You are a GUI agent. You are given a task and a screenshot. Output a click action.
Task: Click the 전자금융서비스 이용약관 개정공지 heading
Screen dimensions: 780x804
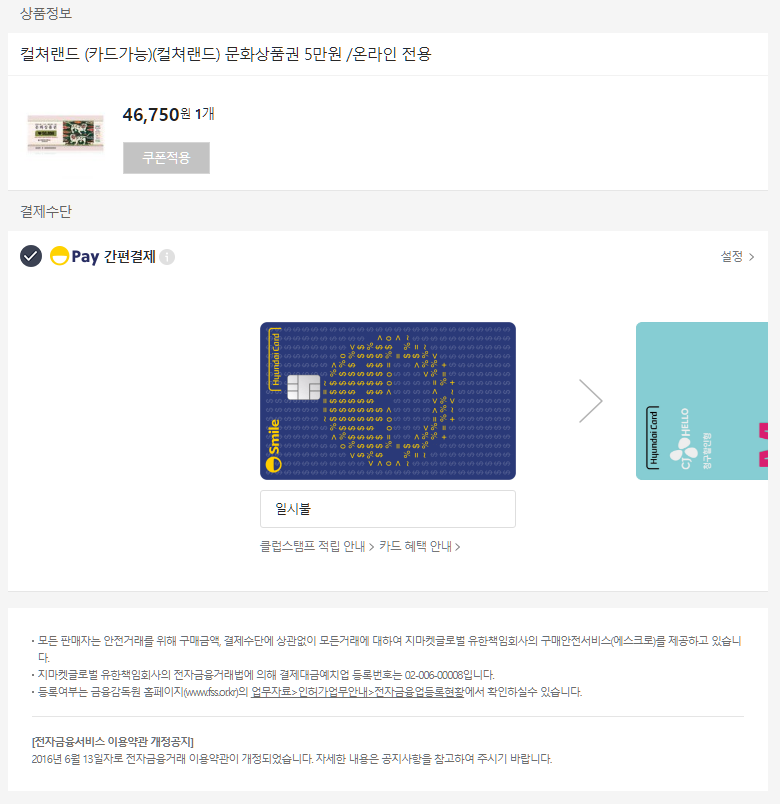tap(113, 741)
